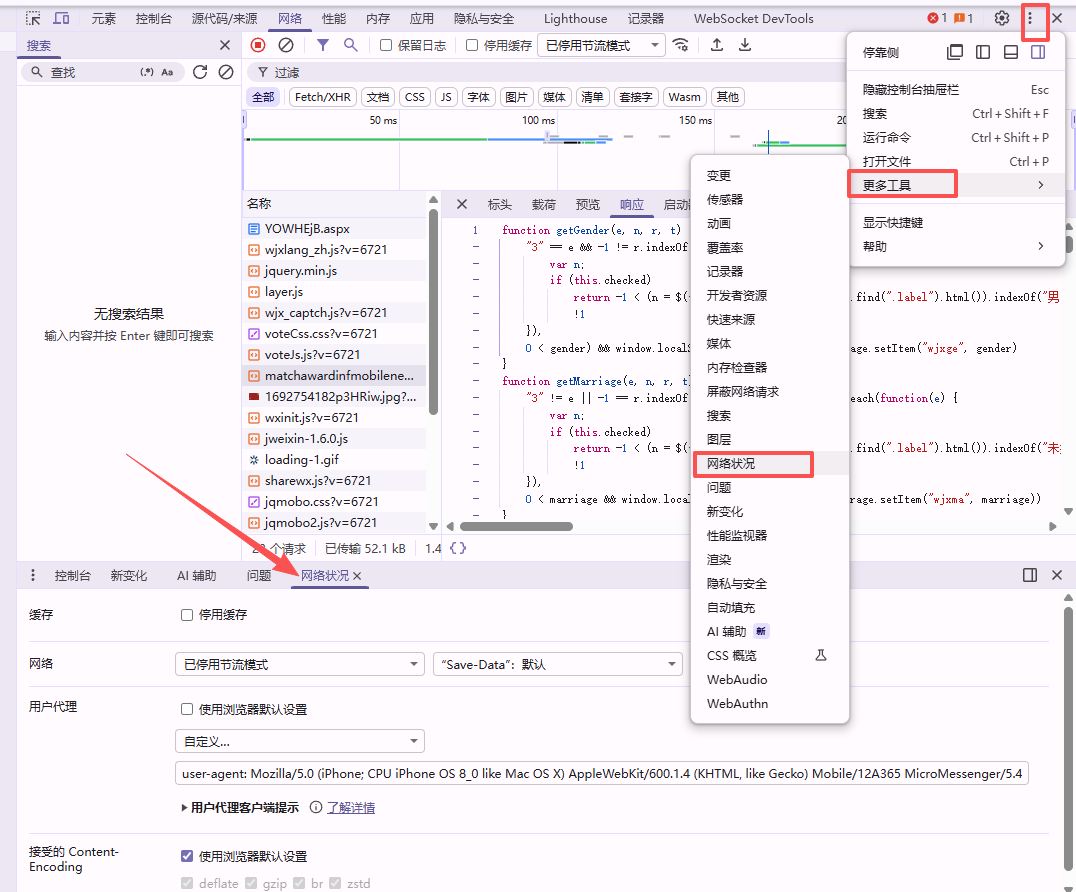Enable the 保留日志 checkbox
The width and height of the screenshot is (1076, 892).
coord(386,45)
